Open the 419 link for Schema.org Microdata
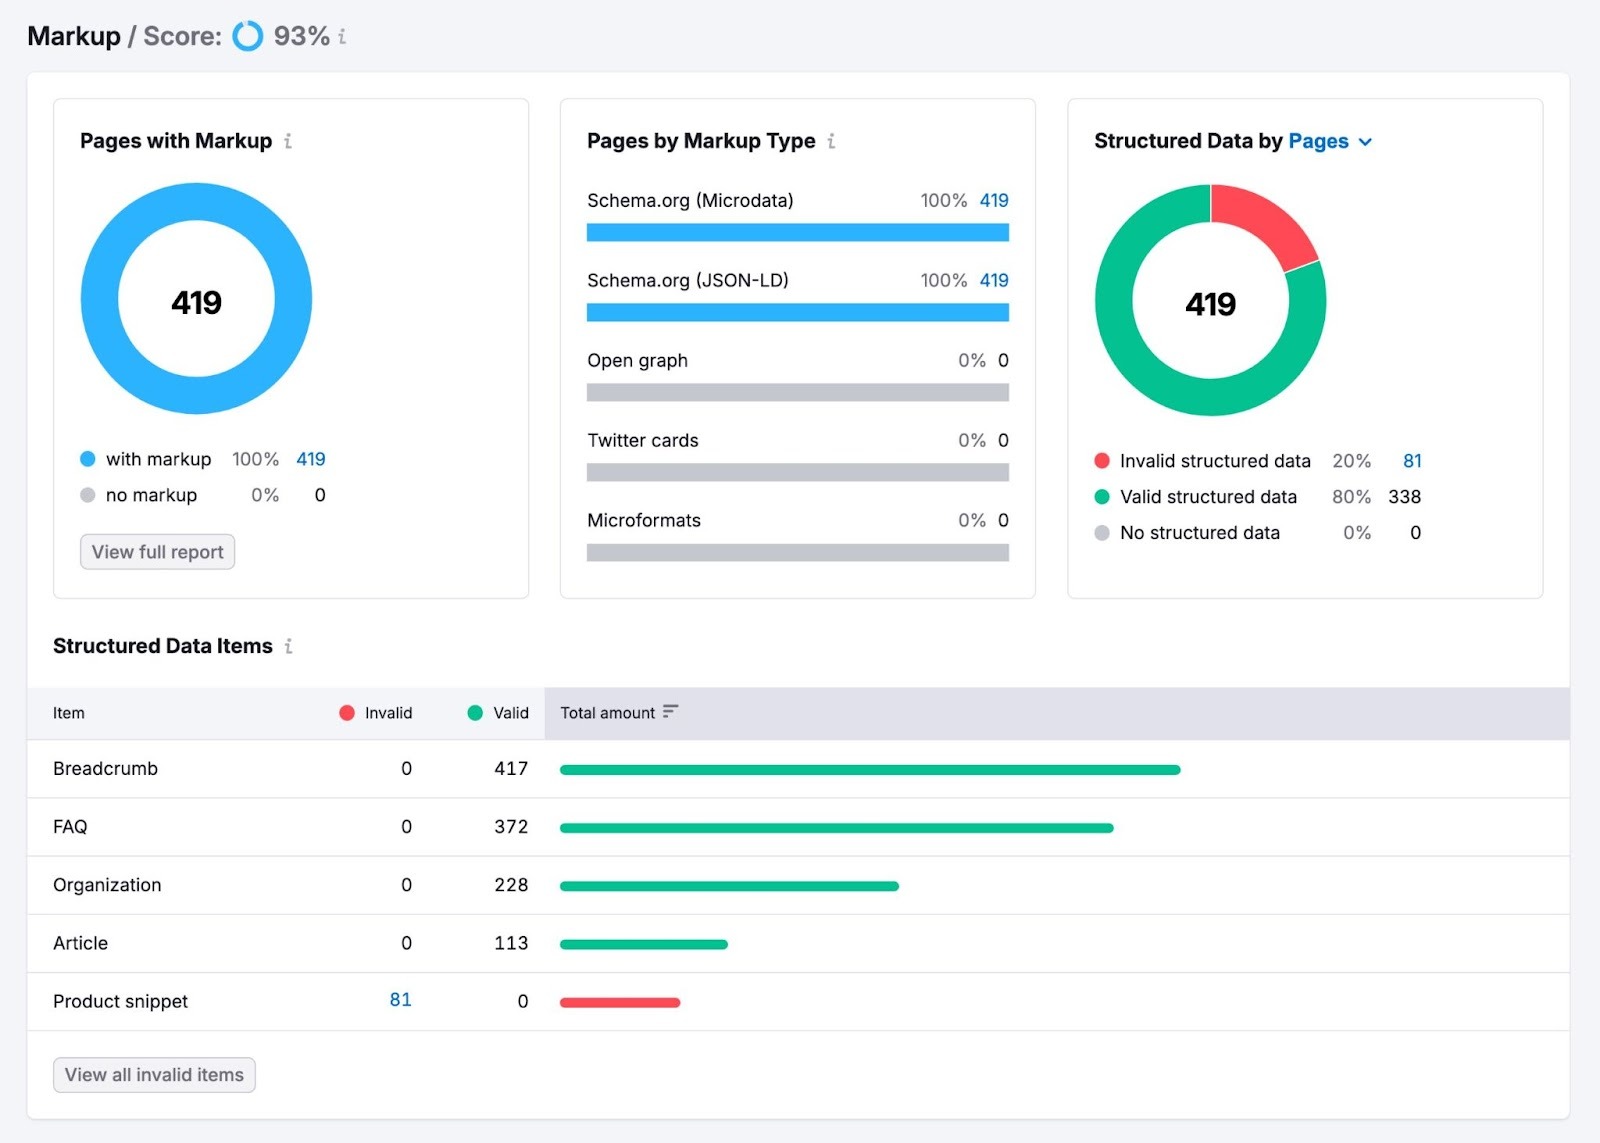Image resolution: width=1600 pixels, height=1143 pixels. click(x=994, y=200)
